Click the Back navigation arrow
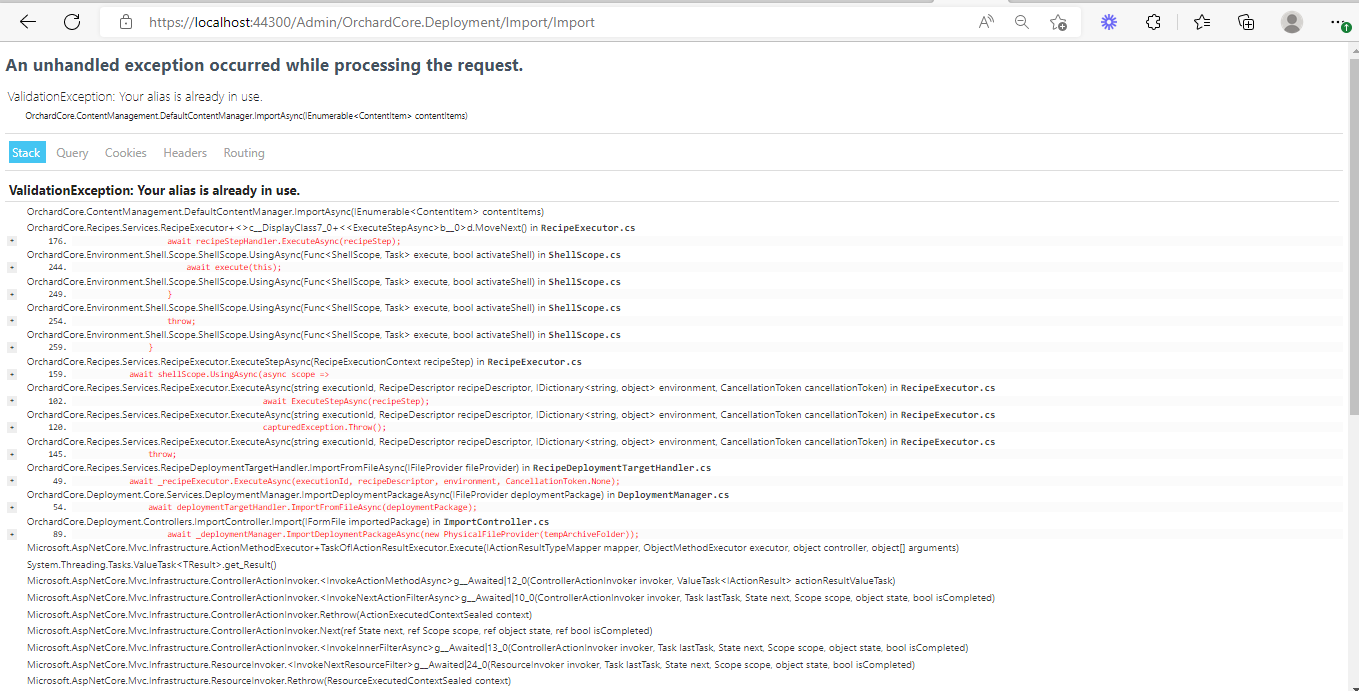The image size is (1359, 691). 27,21
